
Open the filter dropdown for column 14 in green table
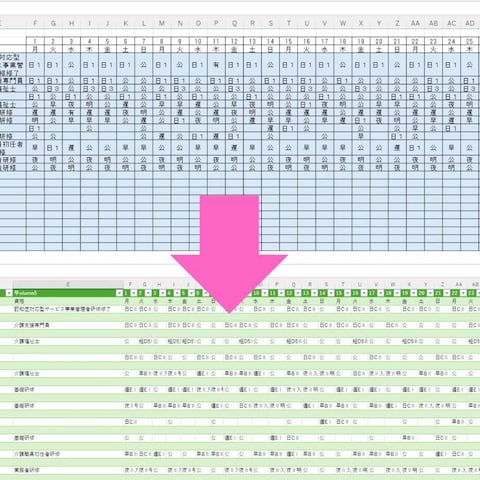click(x=331, y=293)
